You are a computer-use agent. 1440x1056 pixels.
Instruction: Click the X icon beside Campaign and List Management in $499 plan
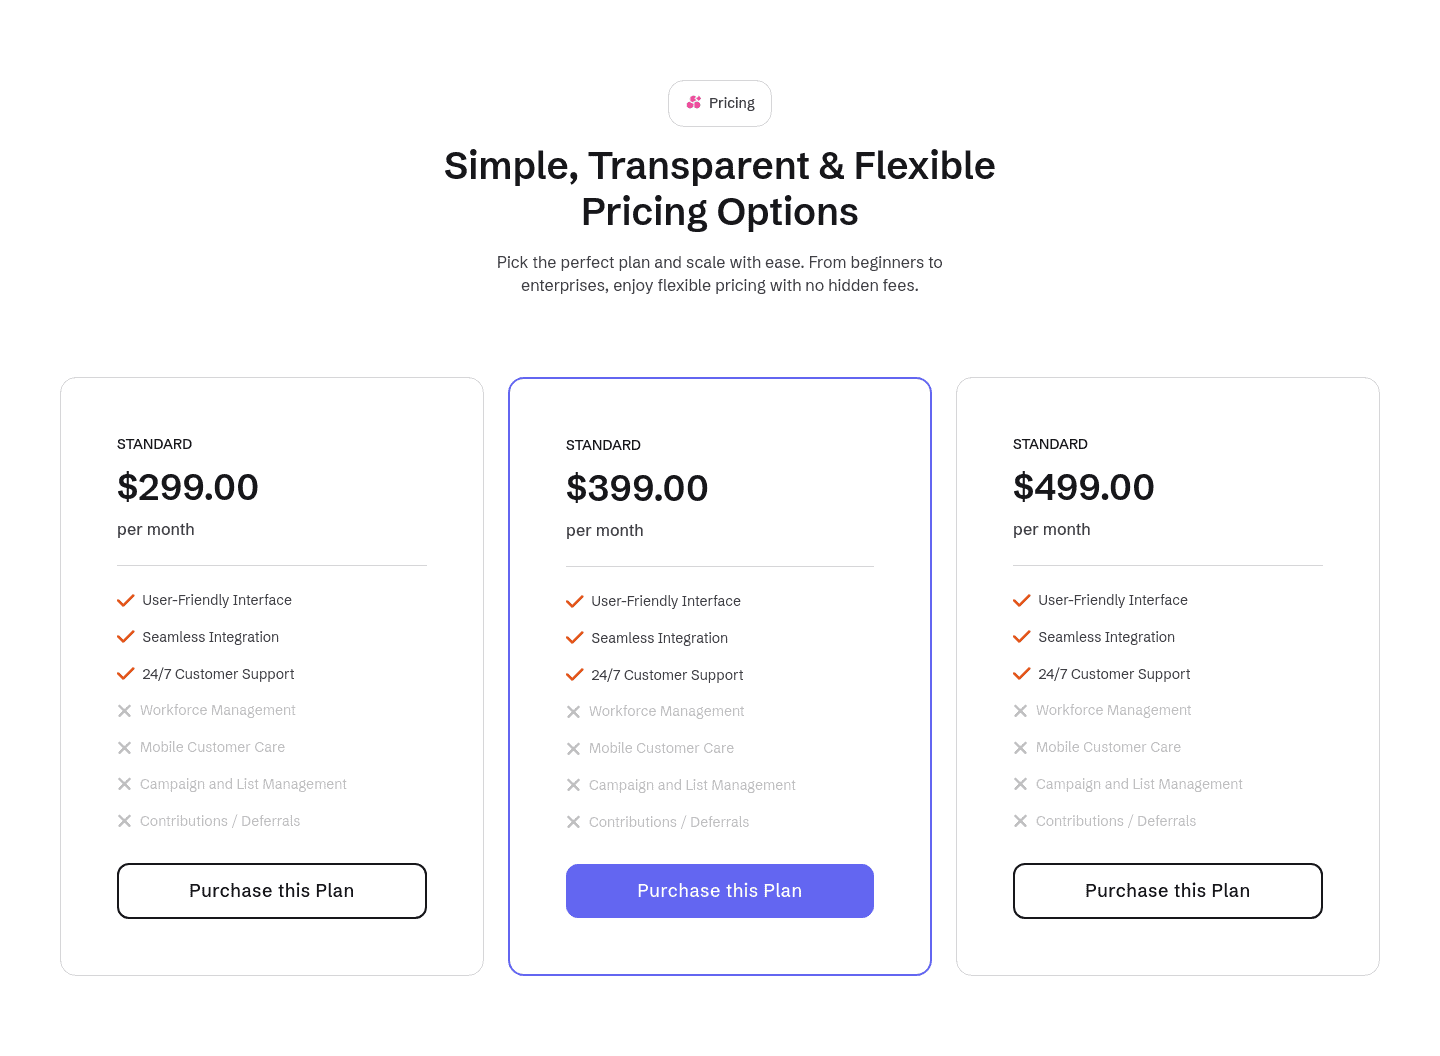(1020, 784)
